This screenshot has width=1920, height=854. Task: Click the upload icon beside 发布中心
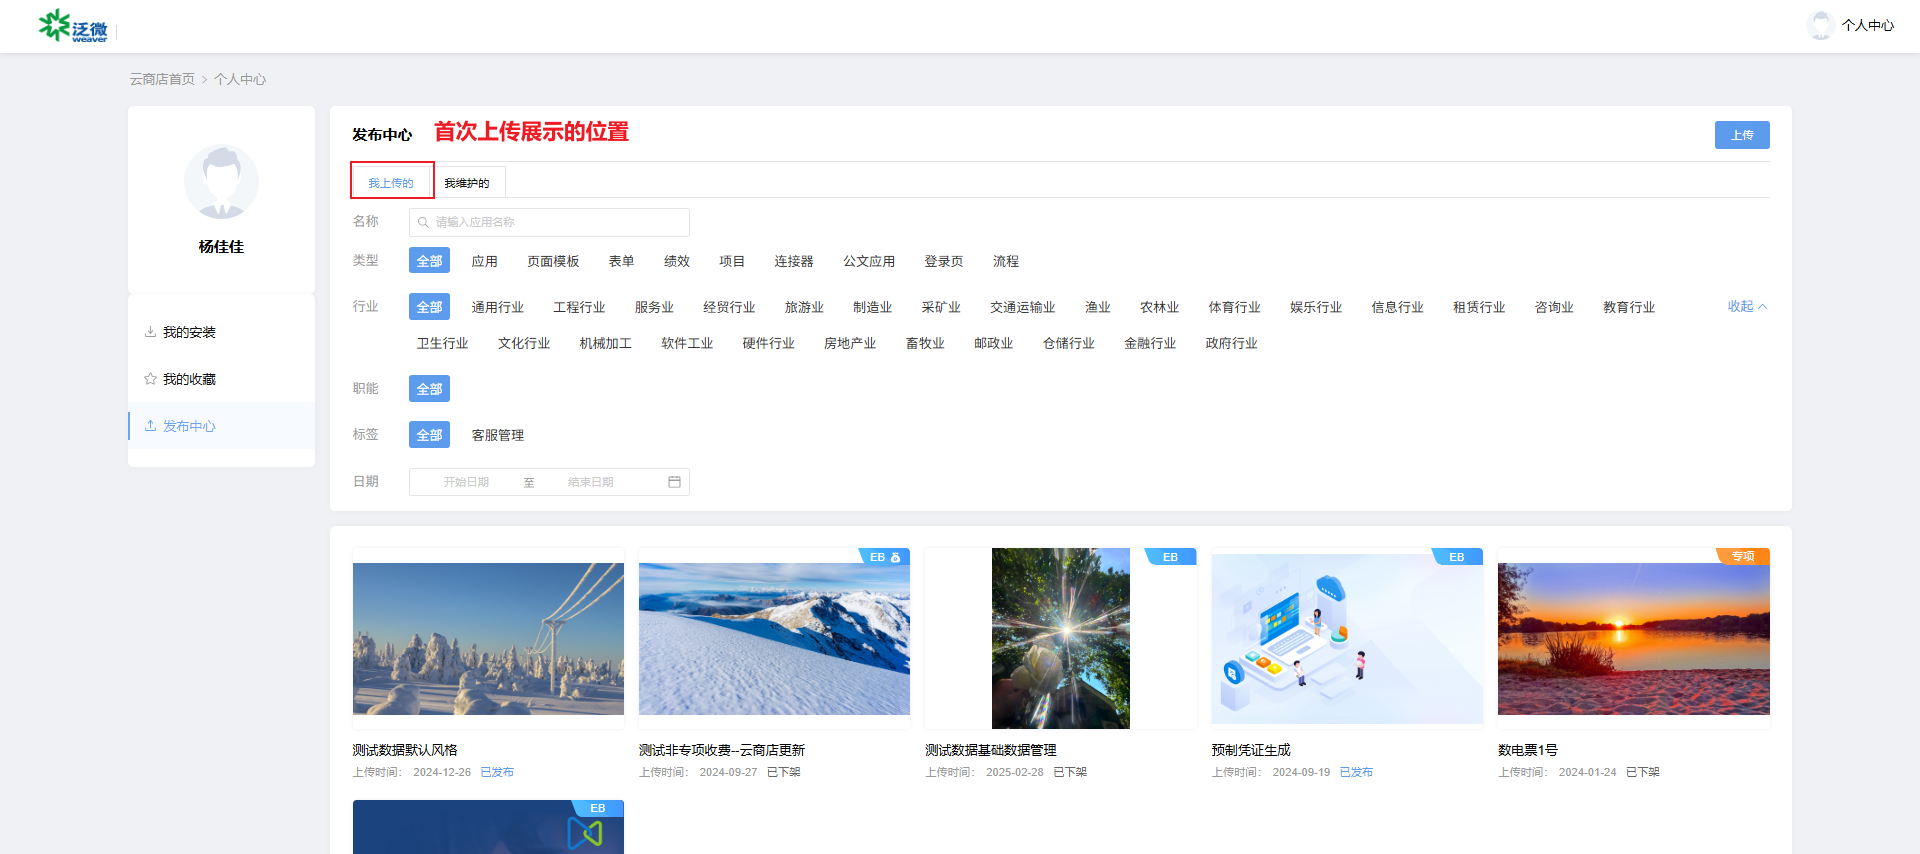150,426
